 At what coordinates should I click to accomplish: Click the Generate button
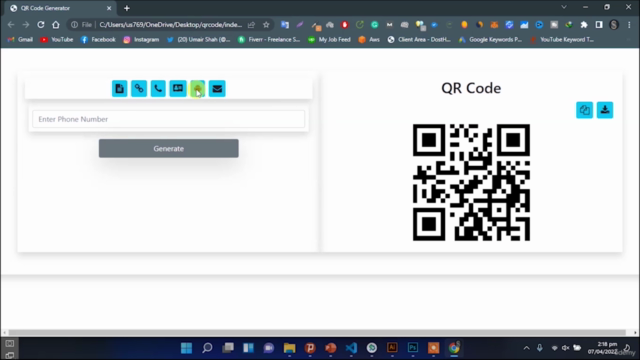pos(169,149)
